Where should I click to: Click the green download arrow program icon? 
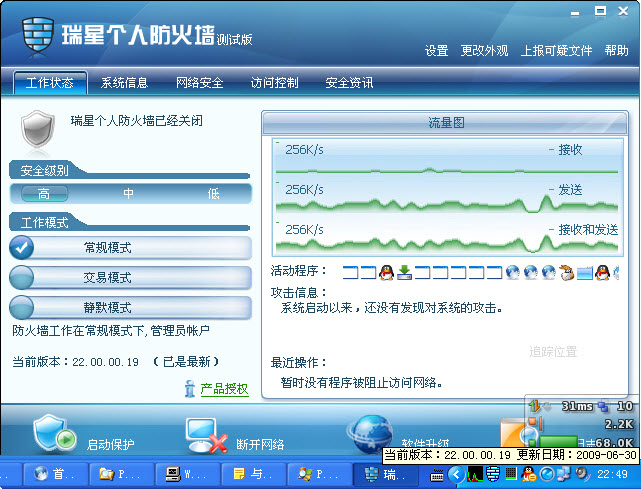click(x=404, y=272)
